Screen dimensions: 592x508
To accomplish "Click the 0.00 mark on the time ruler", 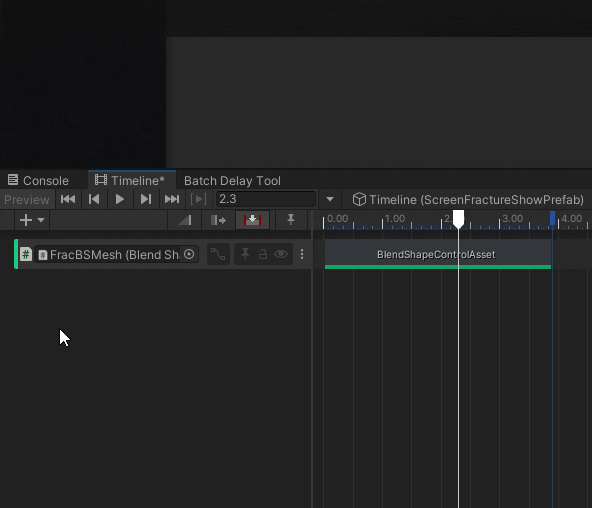I will (338, 218).
